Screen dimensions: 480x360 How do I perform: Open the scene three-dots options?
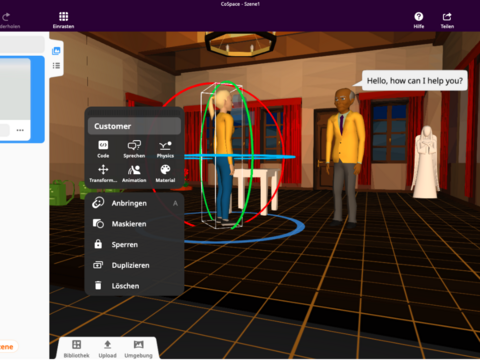pyautogui.click(x=20, y=130)
